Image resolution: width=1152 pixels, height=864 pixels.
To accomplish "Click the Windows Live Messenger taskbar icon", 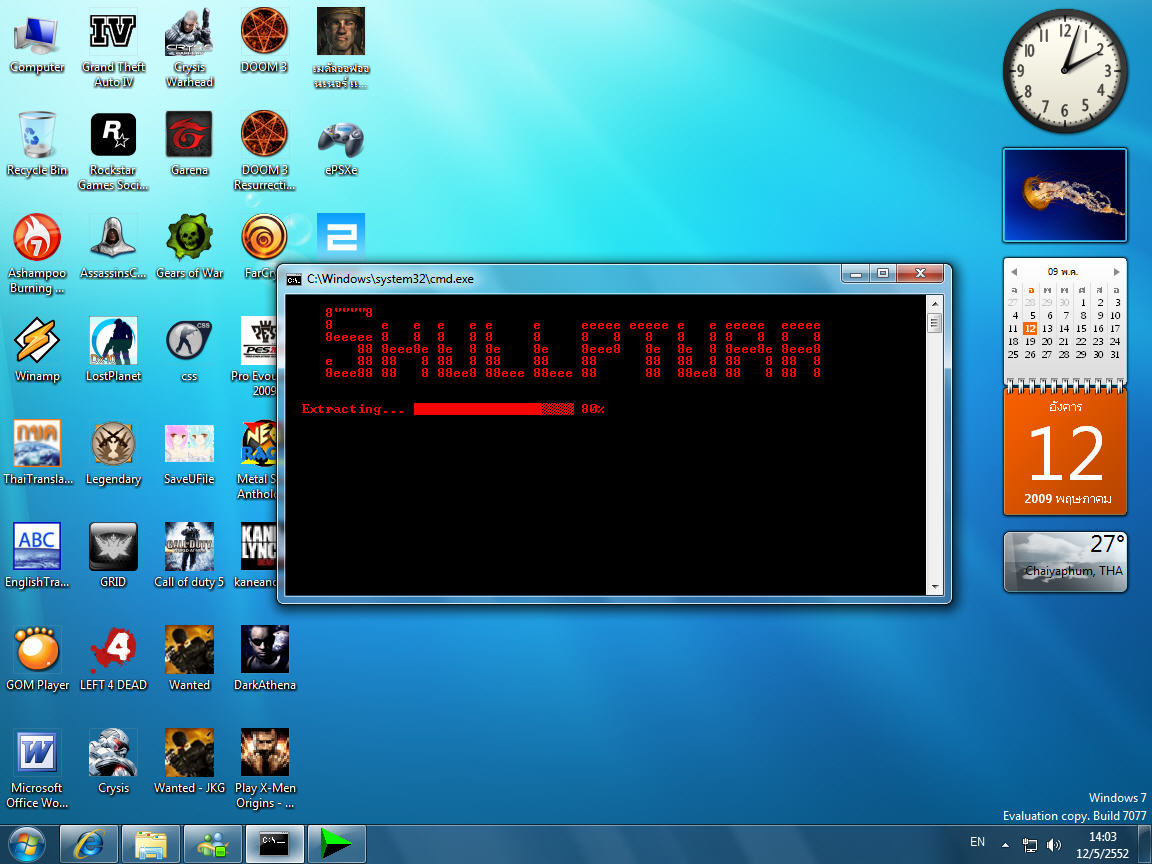I will [x=213, y=844].
